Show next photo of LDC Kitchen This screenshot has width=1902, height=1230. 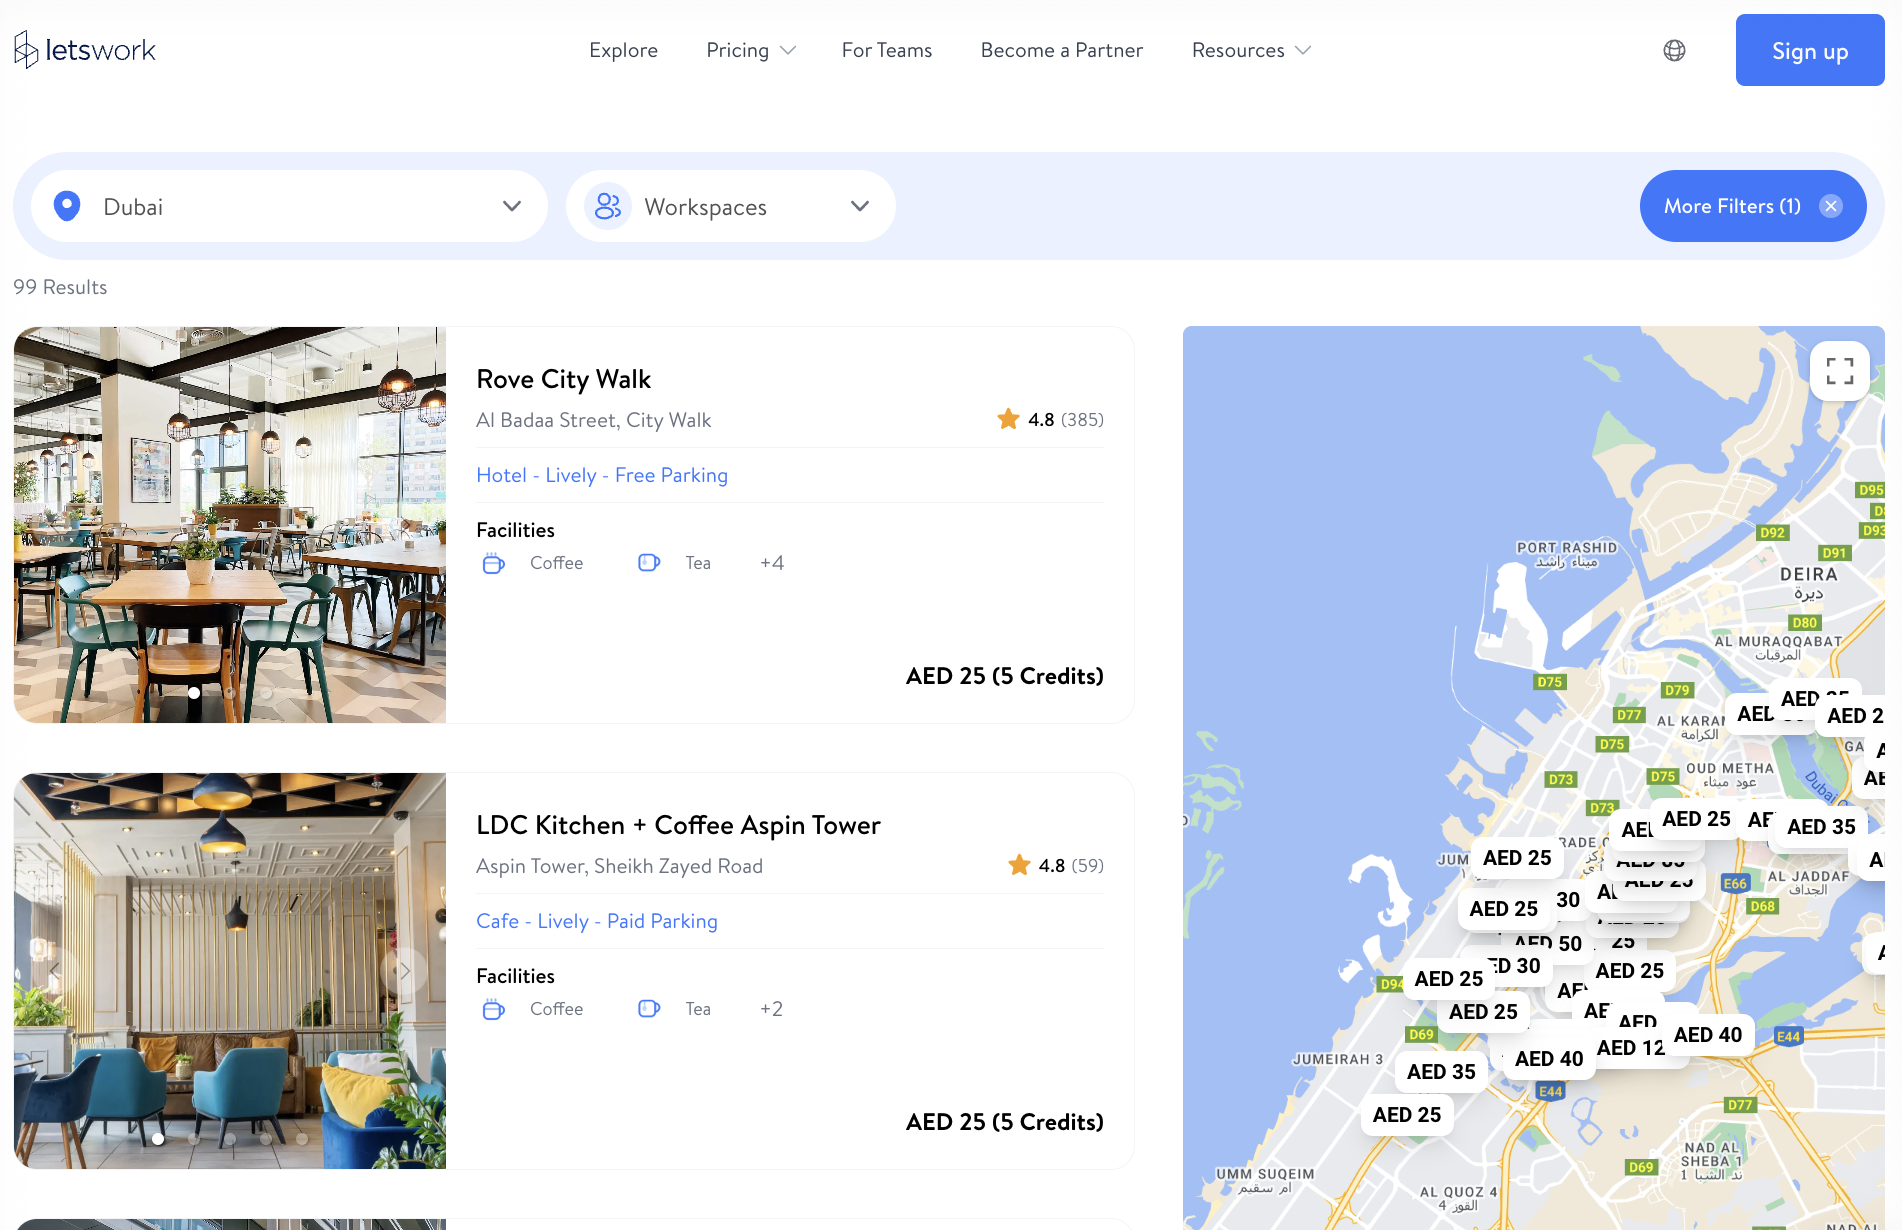[x=404, y=970]
